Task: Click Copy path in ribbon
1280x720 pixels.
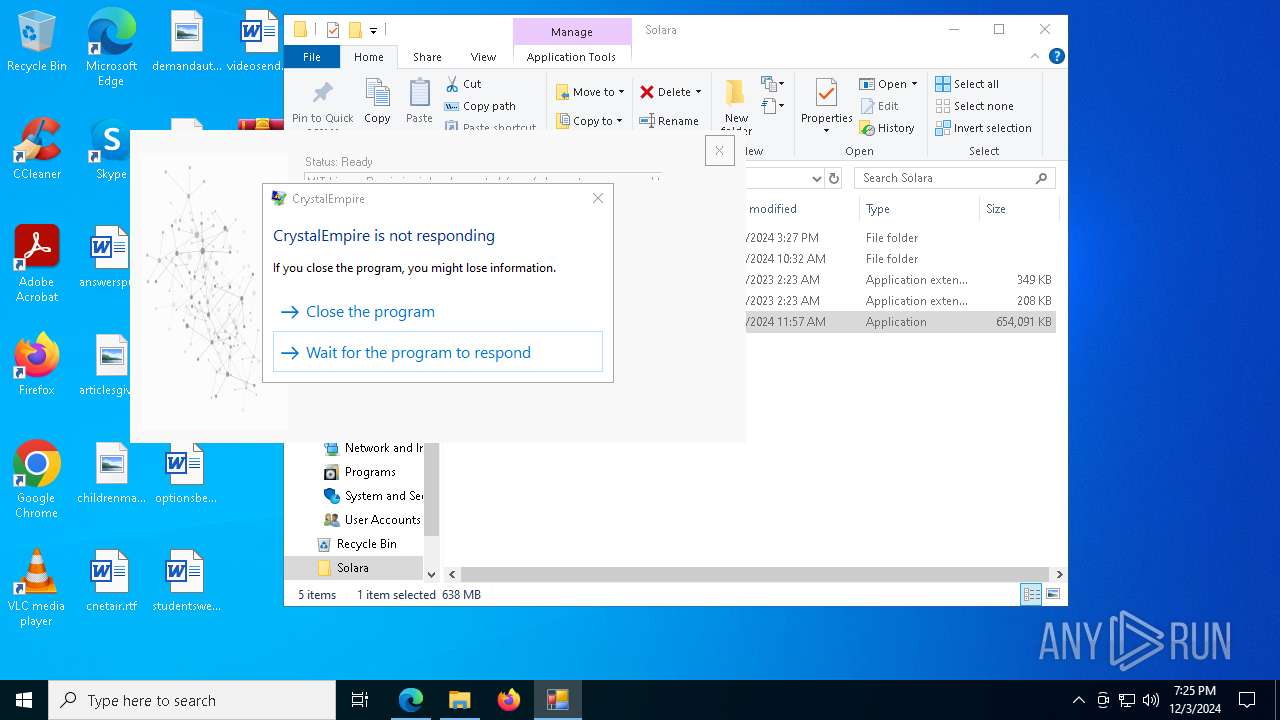Action: [480, 106]
